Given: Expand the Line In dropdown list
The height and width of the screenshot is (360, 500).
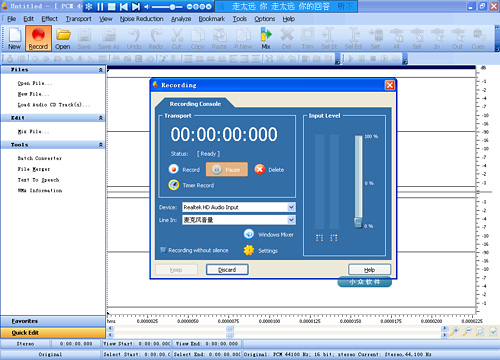Looking at the screenshot, I should pos(291,220).
